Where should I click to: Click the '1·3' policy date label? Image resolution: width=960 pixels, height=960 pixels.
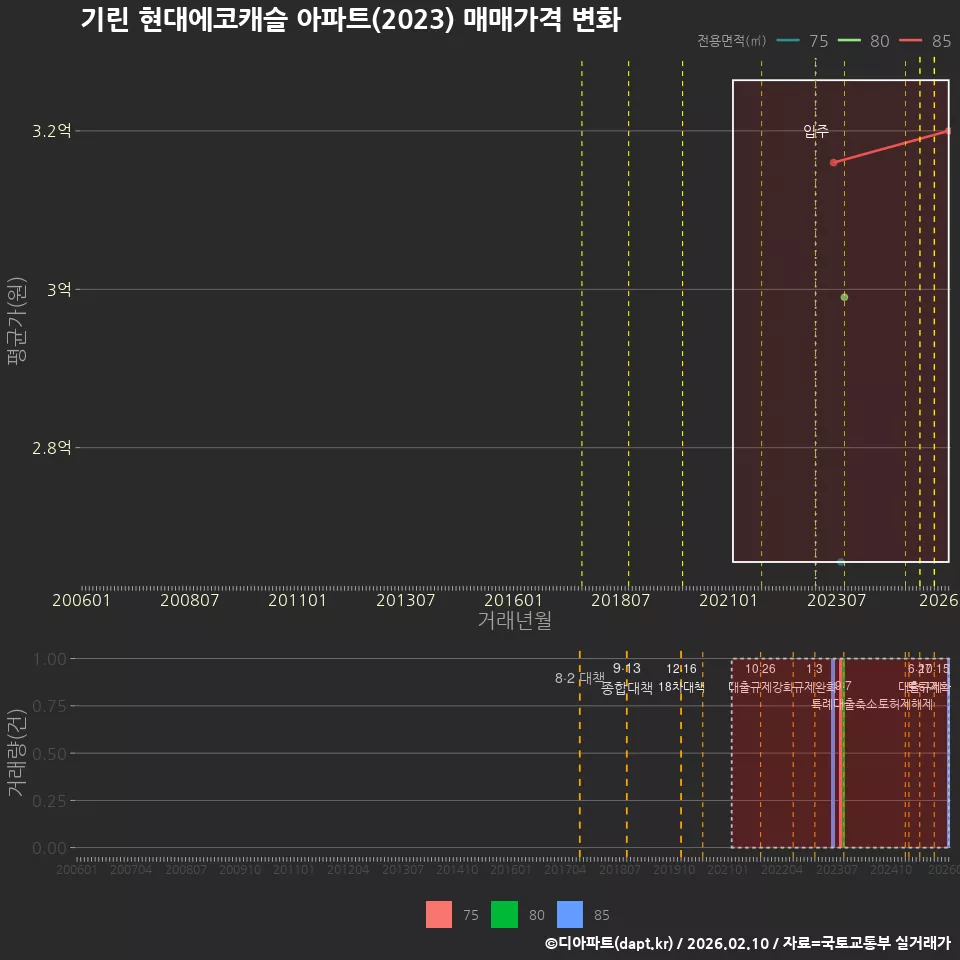[x=814, y=669]
